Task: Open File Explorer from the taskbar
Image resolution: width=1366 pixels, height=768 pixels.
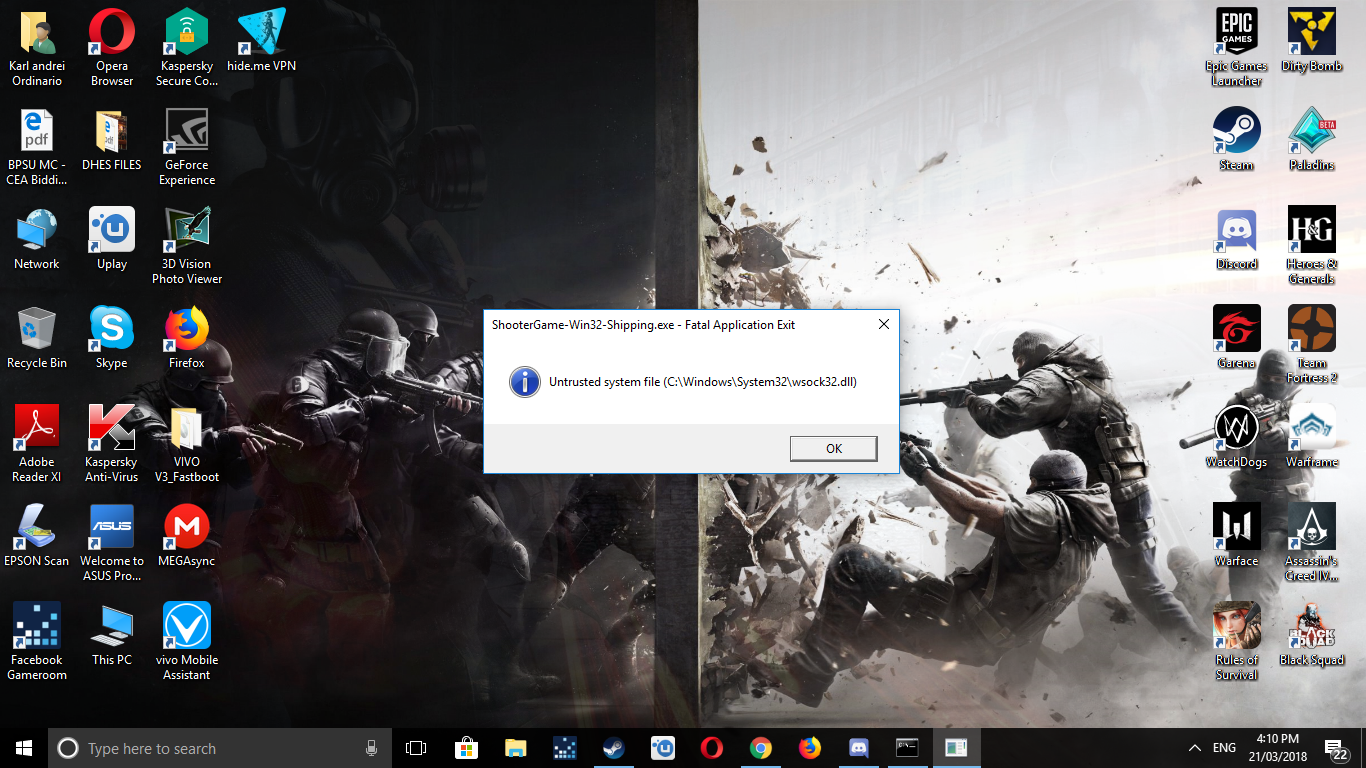Action: (x=515, y=748)
